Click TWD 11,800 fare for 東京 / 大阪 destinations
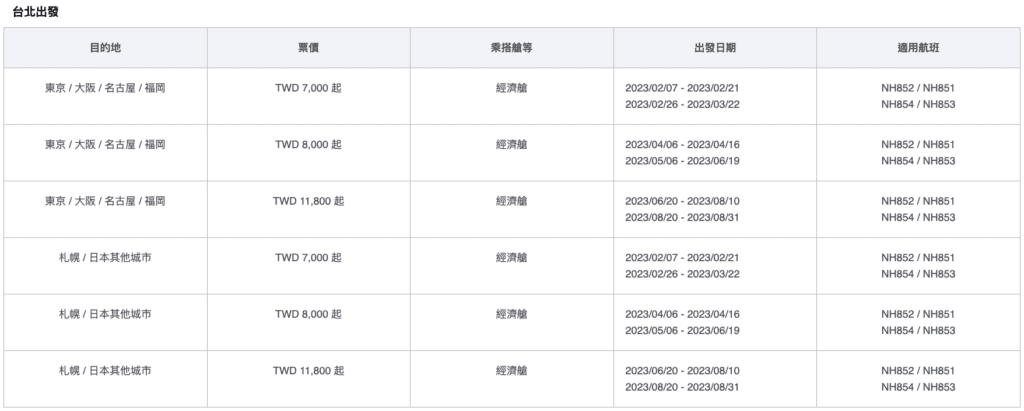 [308, 201]
